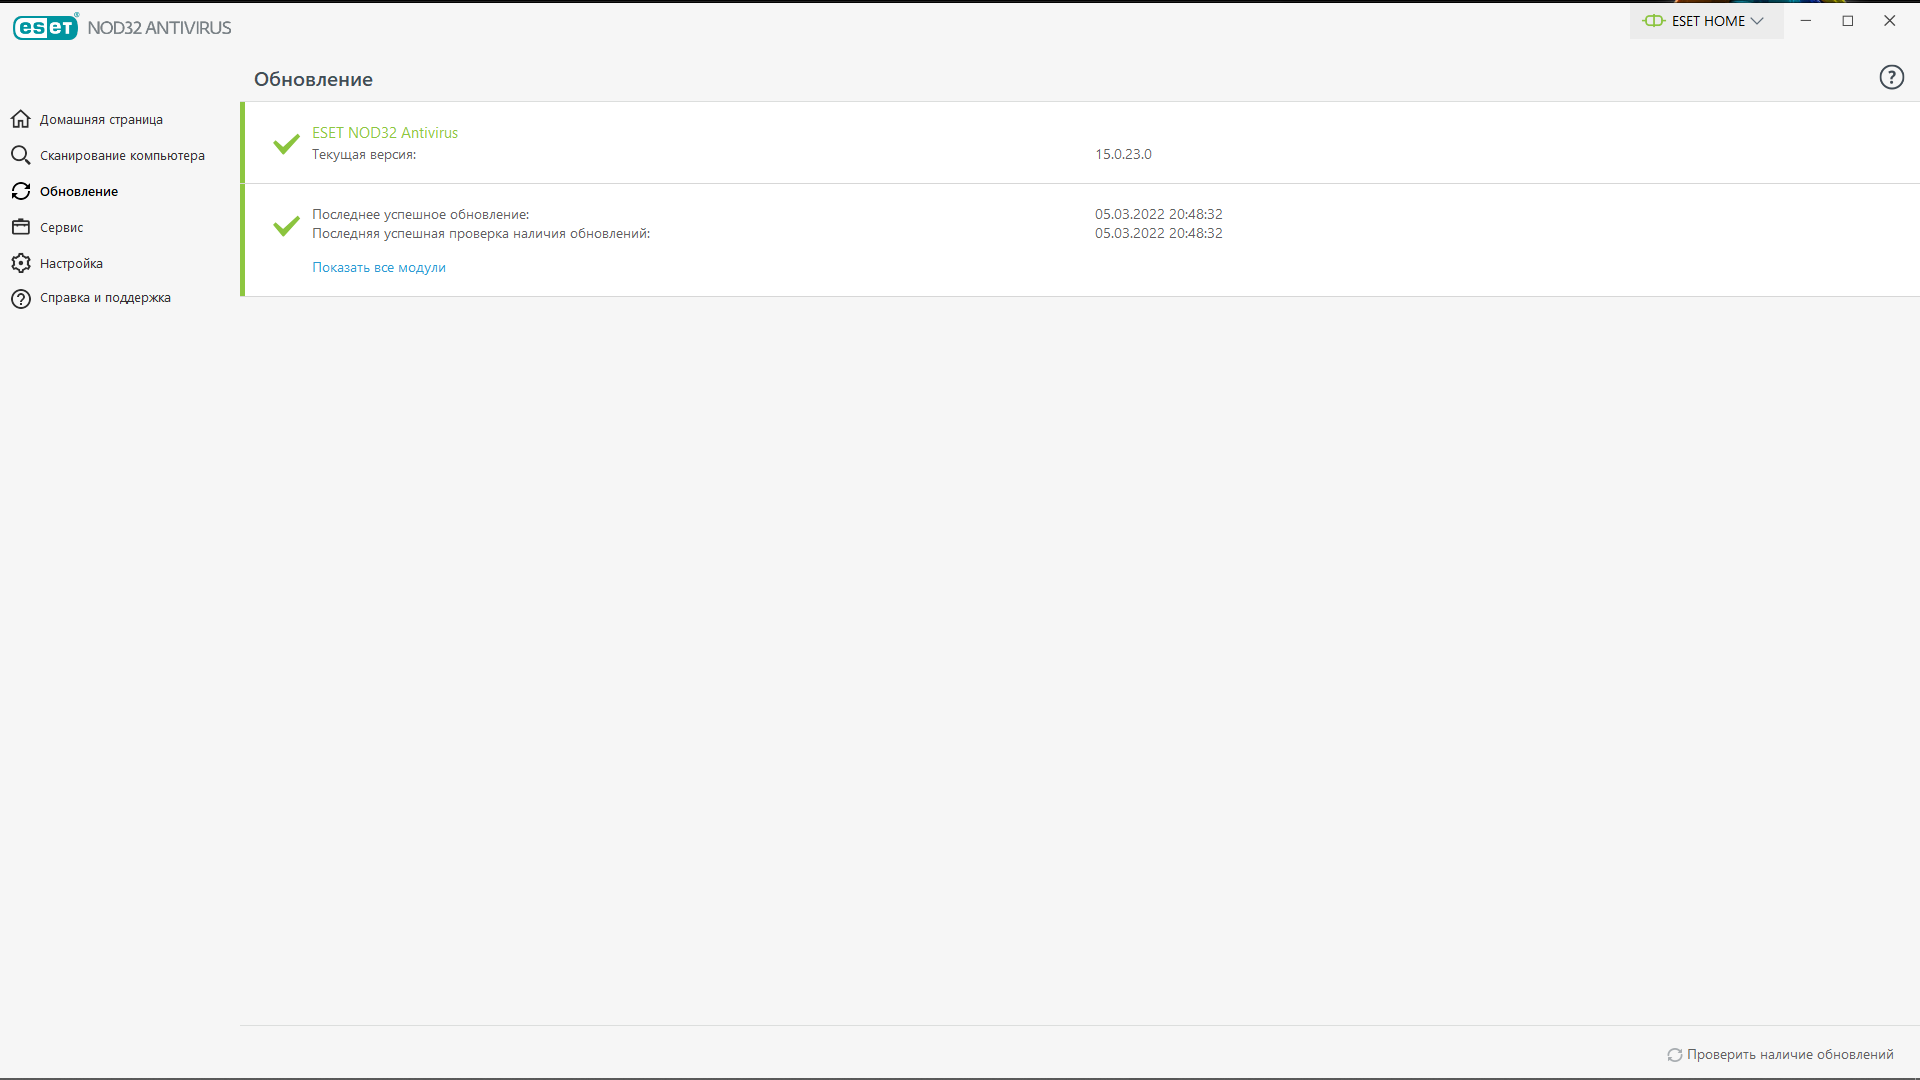Click the briefcase Сервис icon

pos(21,228)
